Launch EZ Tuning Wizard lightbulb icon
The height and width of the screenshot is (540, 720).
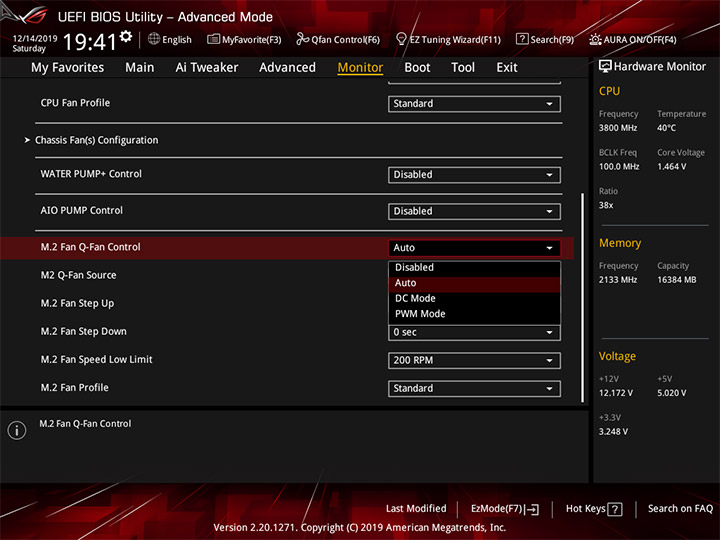401,39
